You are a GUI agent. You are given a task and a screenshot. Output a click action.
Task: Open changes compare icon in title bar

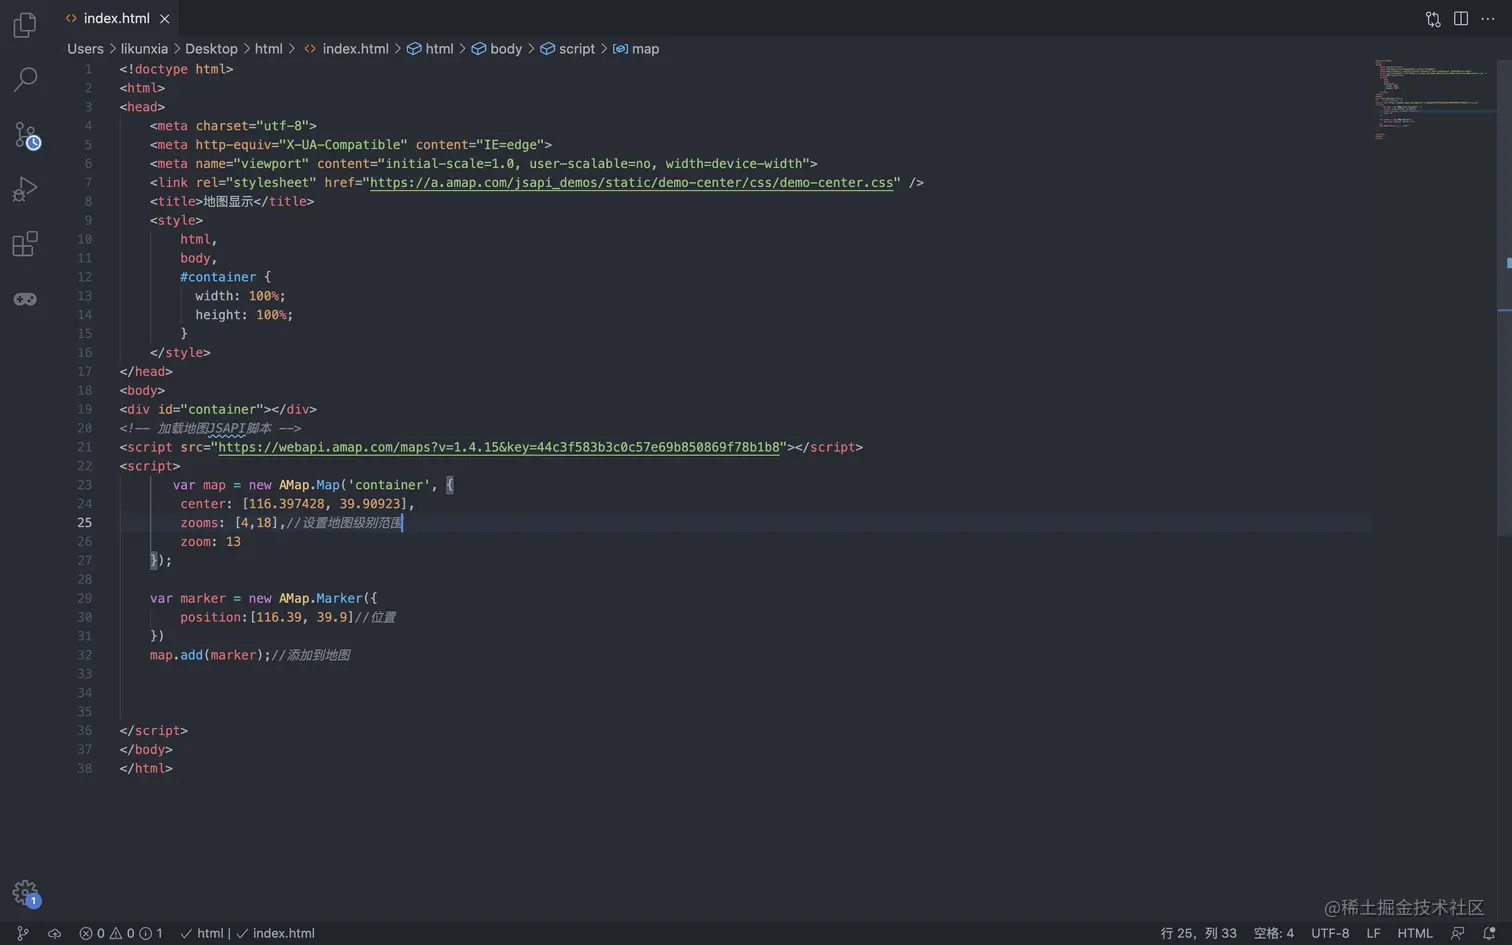pyautogui.click(x=1433, y=19)
